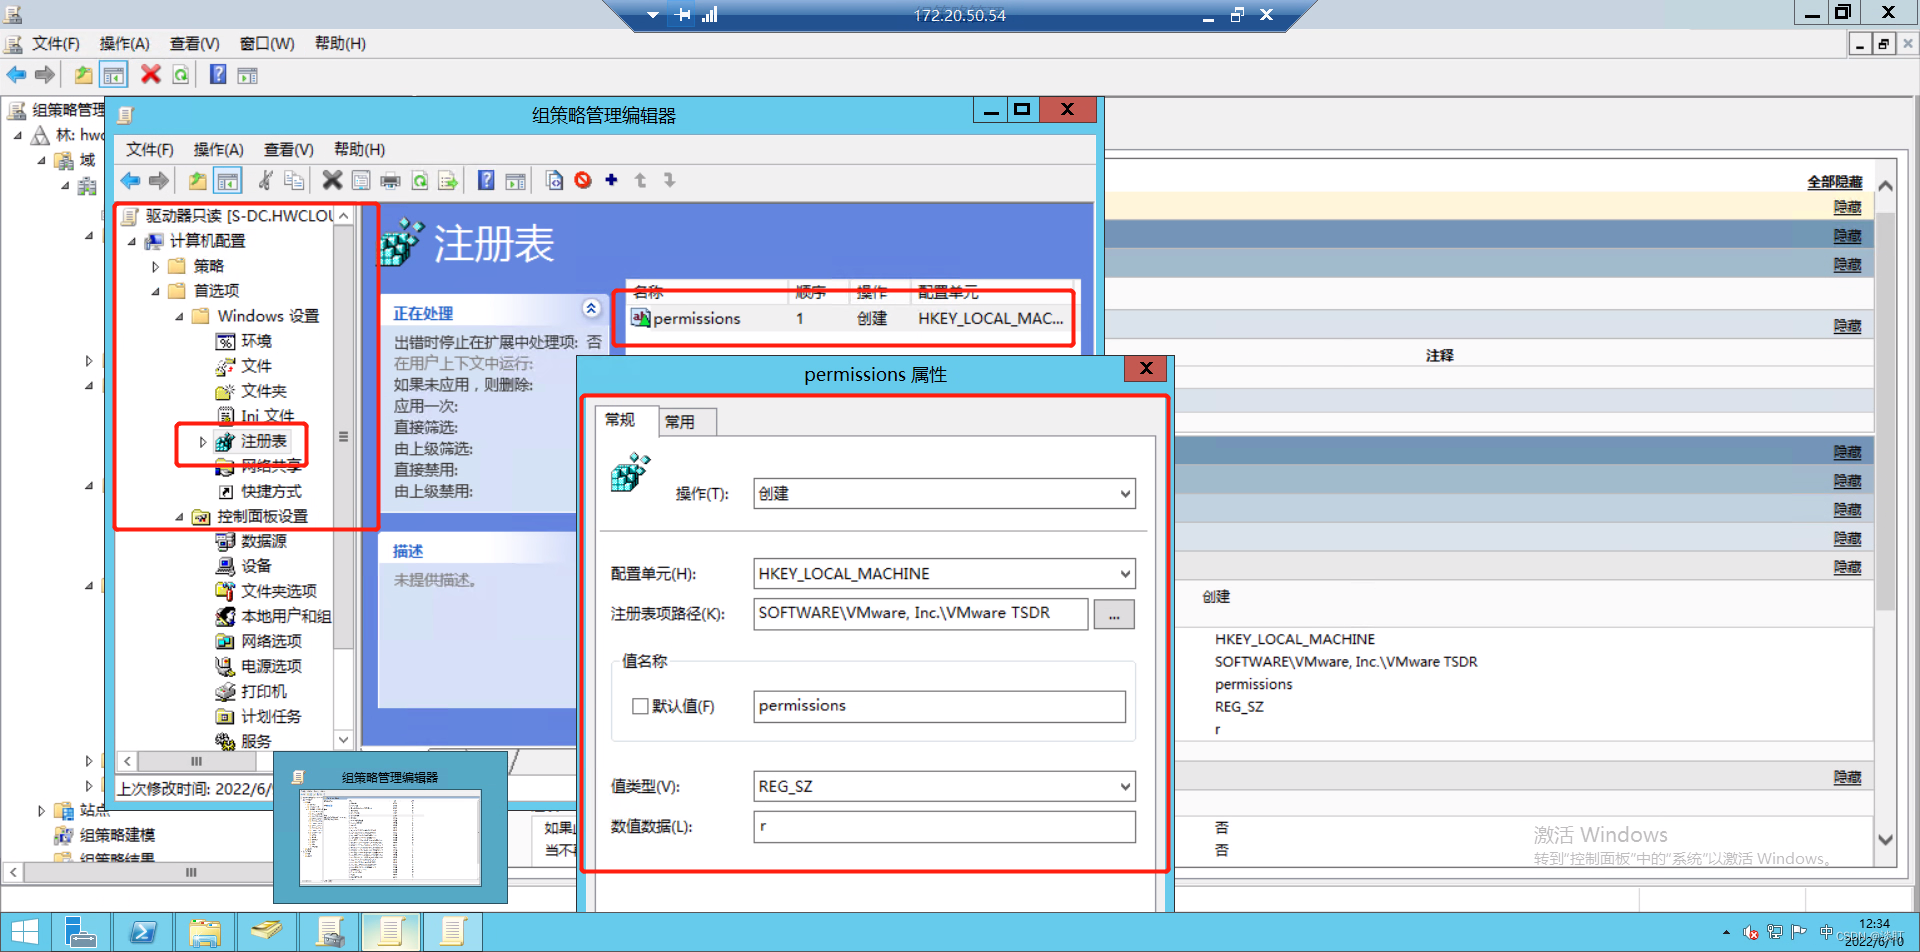
Task: Click the move down arrow in editor toolbar
Action: pos(669,180)
